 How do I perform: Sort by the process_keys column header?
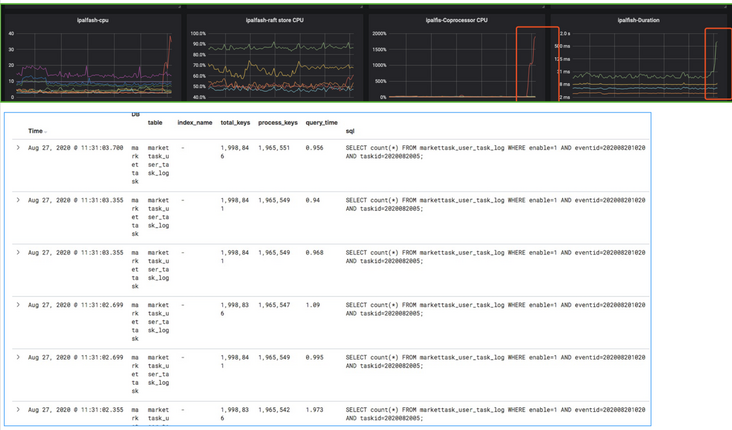[278, 122]
